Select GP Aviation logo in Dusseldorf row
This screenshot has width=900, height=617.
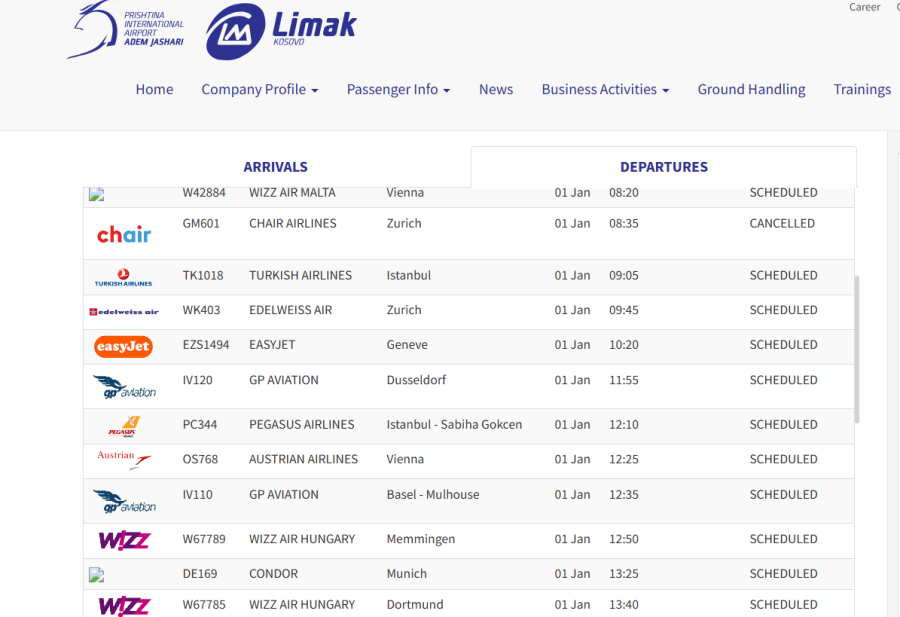pos(125,387)
